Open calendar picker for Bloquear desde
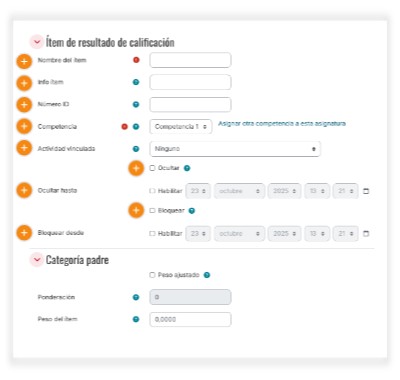Image resolution: width=400 pixels, height=380 pixels. pyautogui.click(x=366, y=234)
